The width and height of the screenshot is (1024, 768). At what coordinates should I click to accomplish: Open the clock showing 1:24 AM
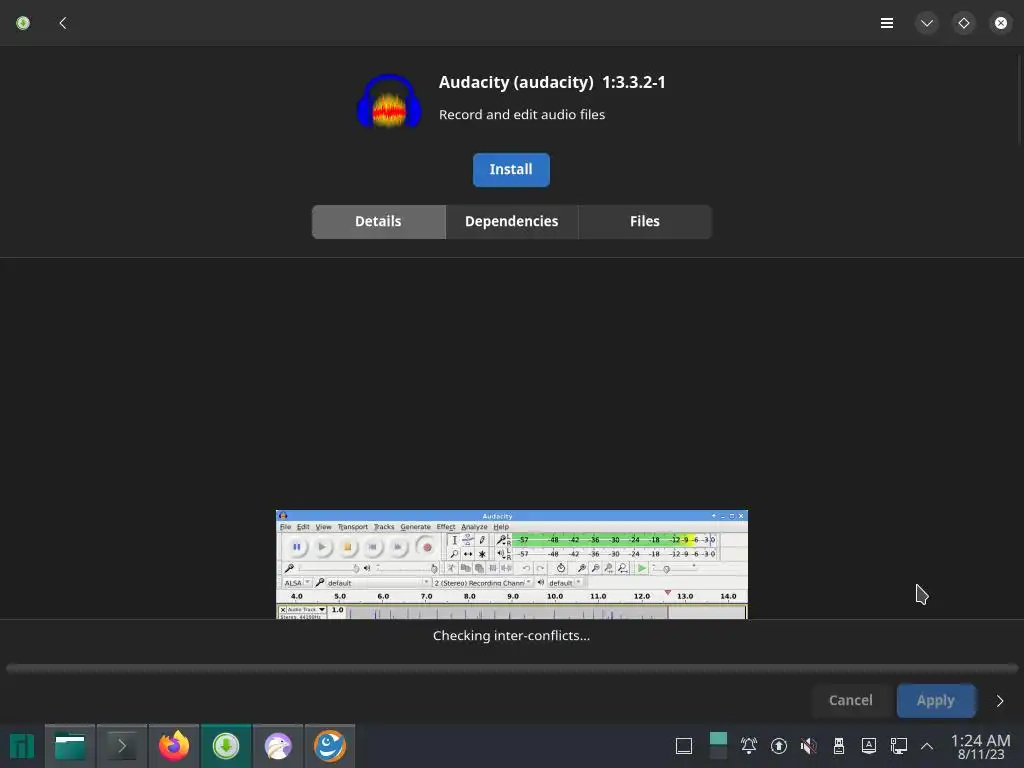[980, 746]
